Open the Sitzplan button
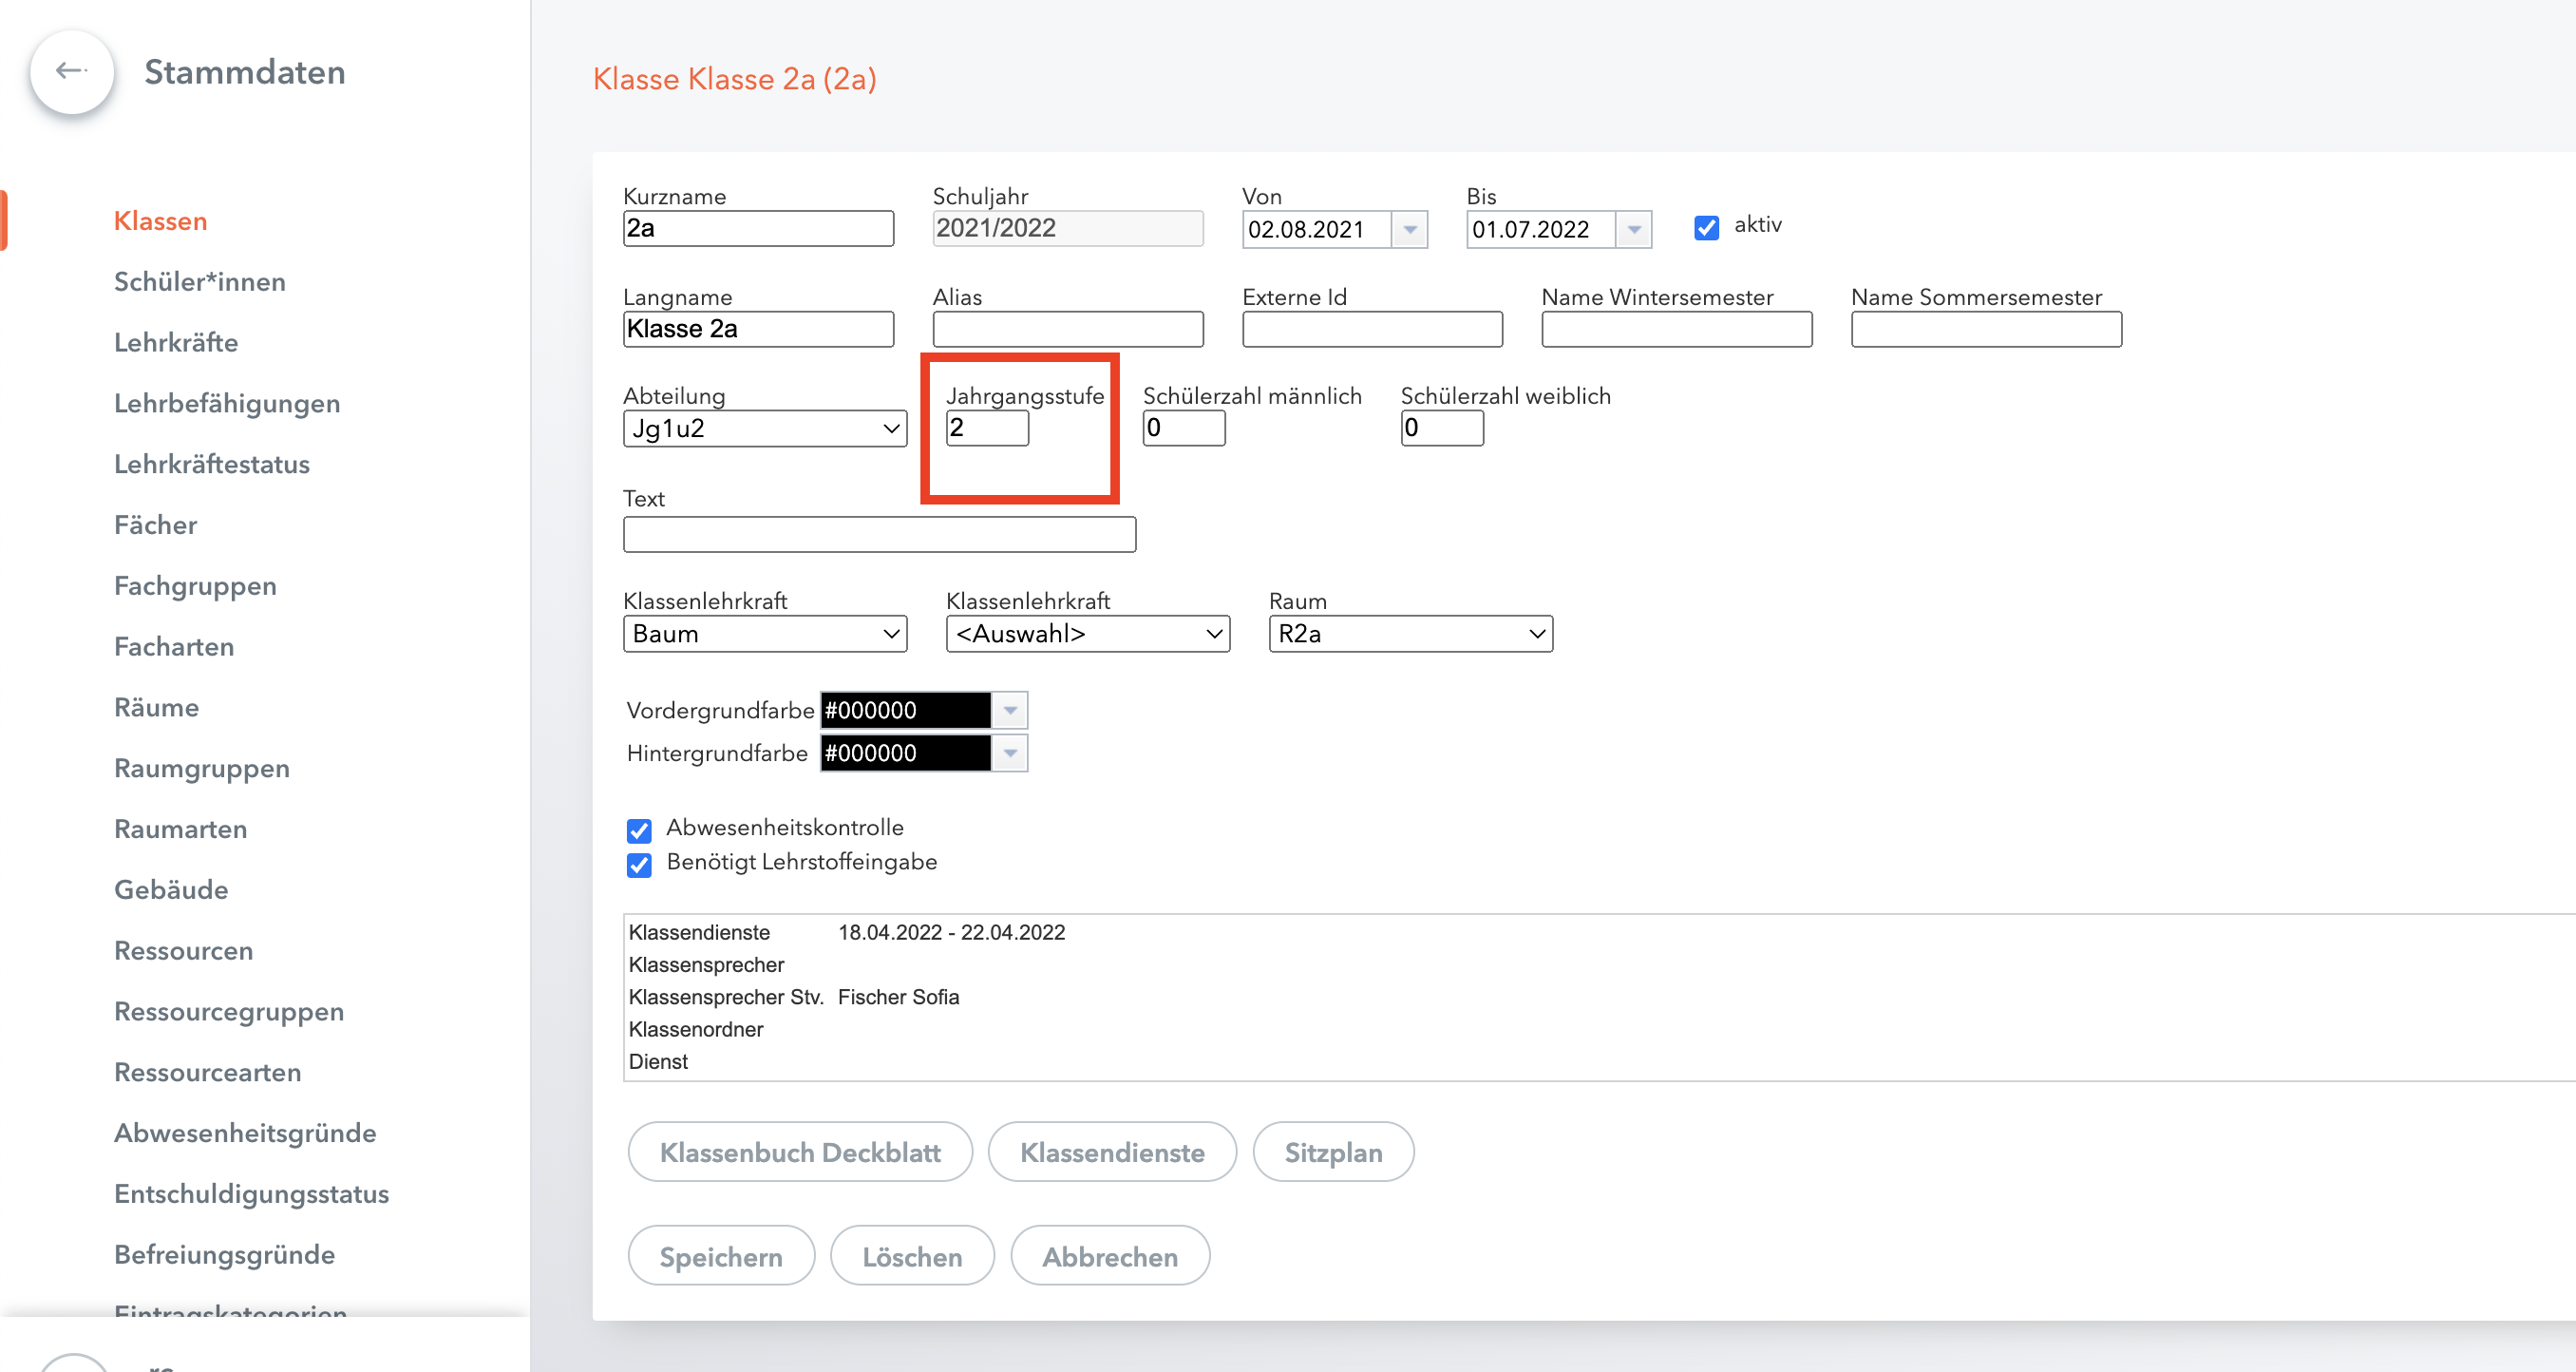2576x1372 pixels. tap(1332, 1152)
